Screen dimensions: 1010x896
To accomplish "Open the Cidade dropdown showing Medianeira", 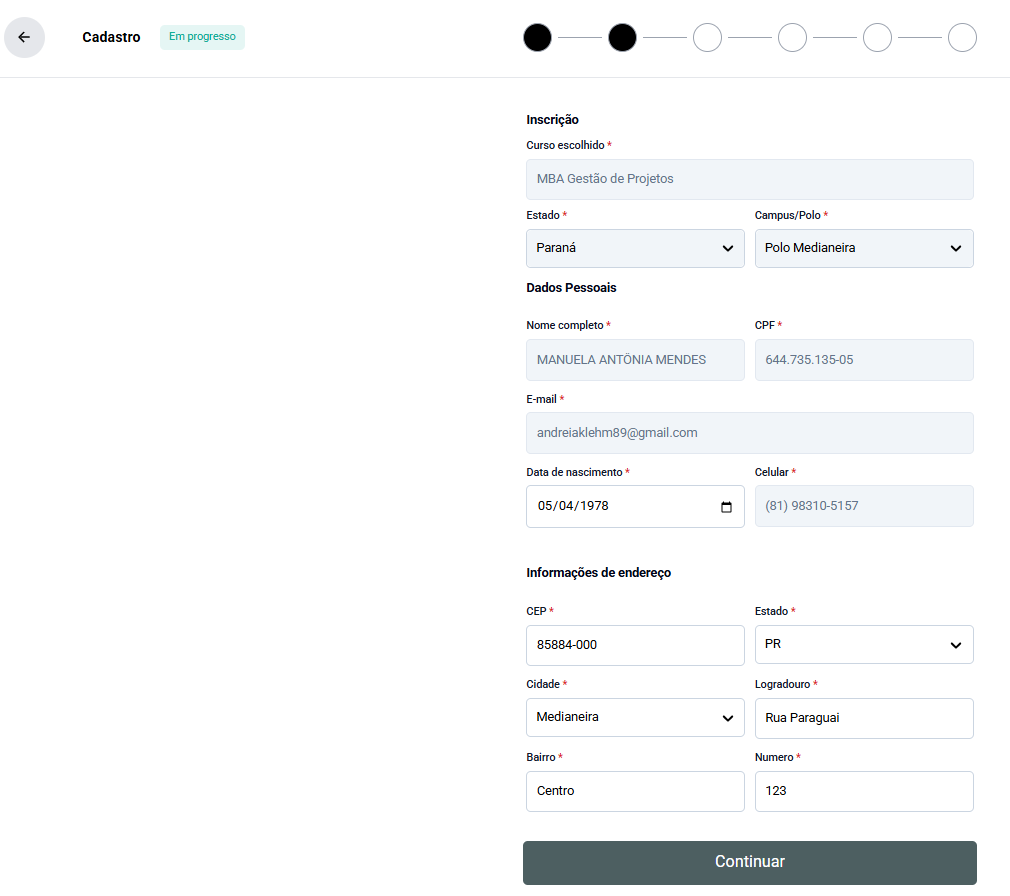I will click(x=635, y=718).
